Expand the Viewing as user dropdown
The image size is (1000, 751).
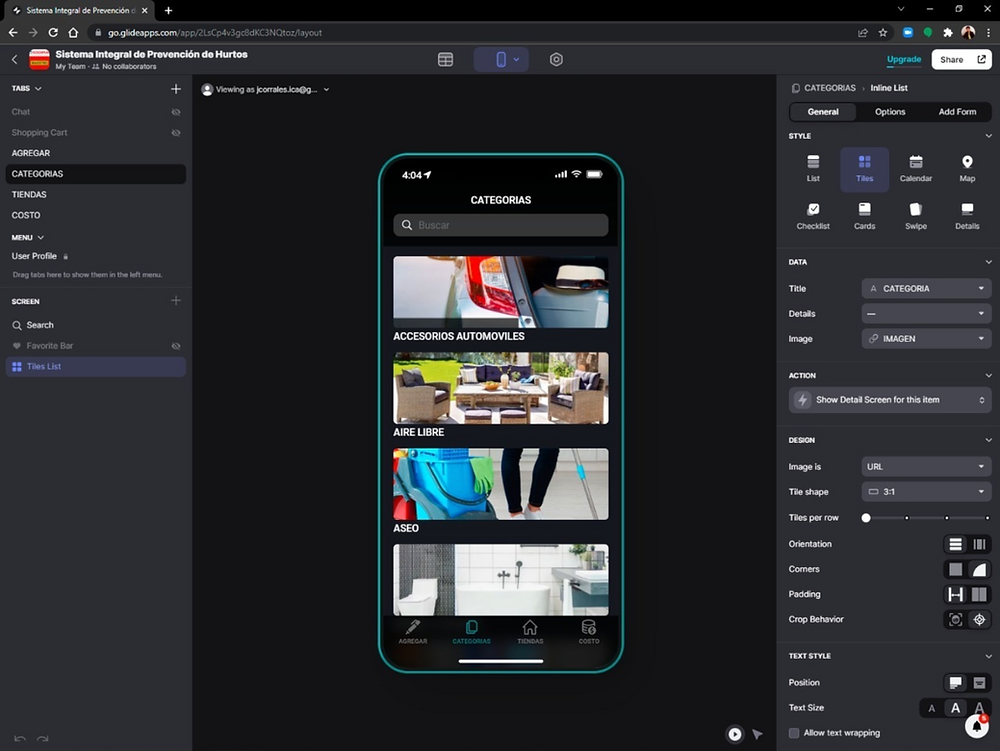(265, 90)
